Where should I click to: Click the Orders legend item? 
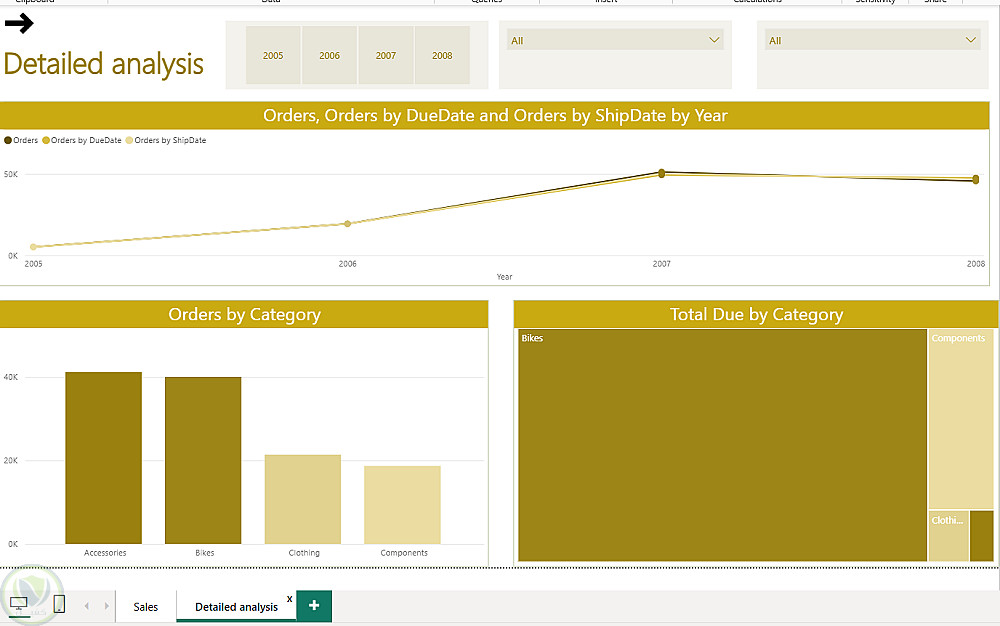(21, 140)
